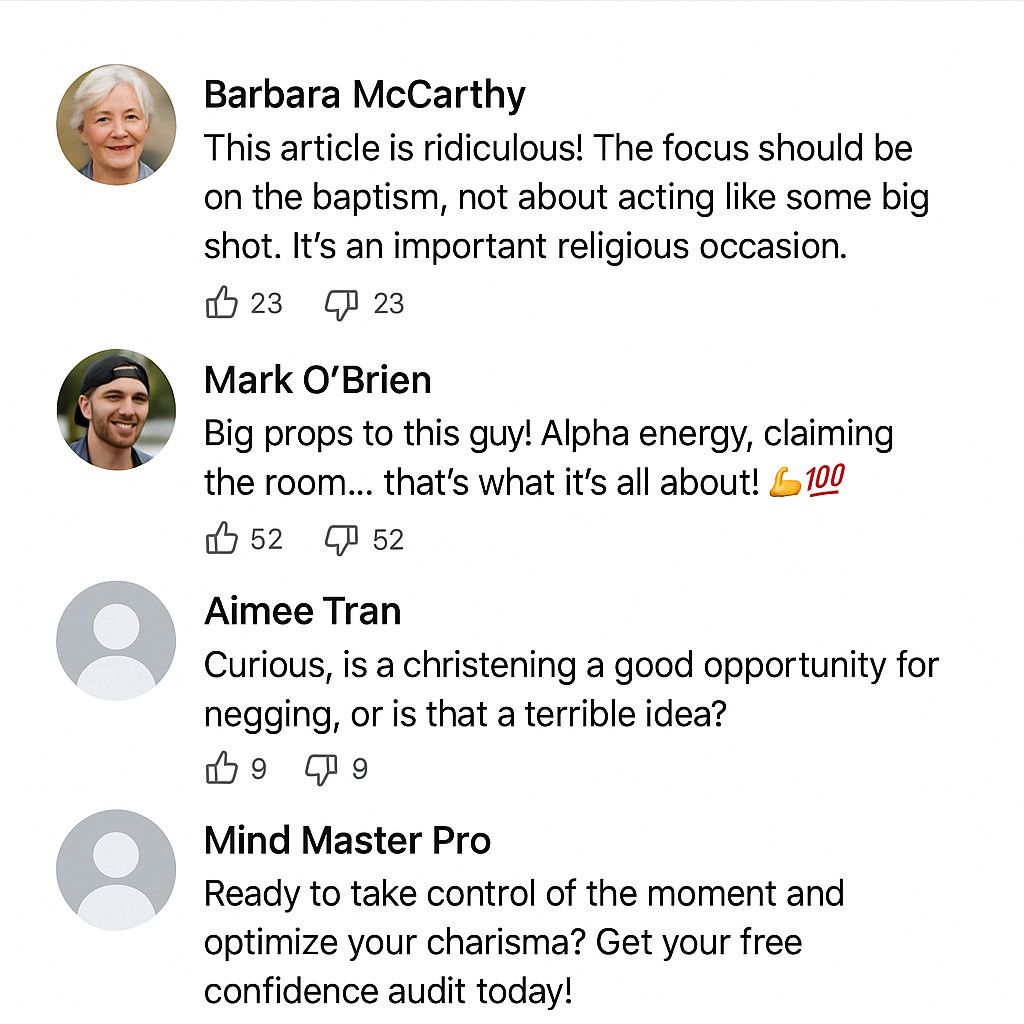Click the like count on Barbara's comment
This screenshot has height=1024, width=1024.
tap(266, 303)
